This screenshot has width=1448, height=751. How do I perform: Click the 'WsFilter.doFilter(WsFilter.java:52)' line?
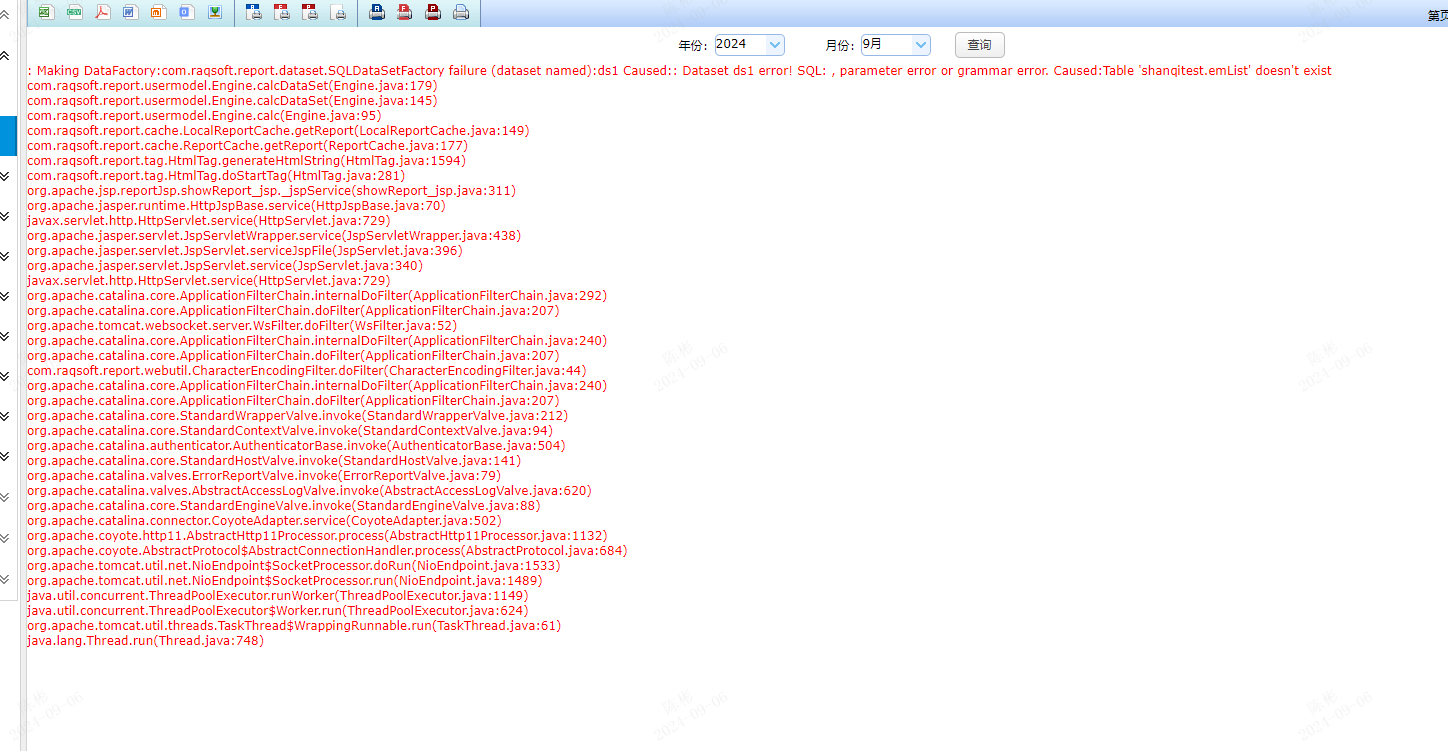(242, 326)
